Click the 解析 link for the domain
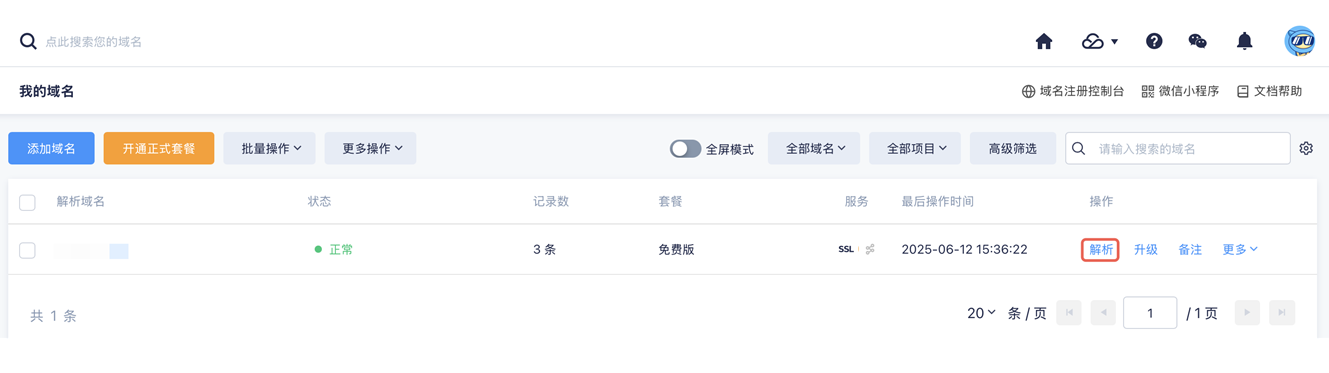Image resolution: width=1329 pixels, height=373 pixels. pos(1100,249)
